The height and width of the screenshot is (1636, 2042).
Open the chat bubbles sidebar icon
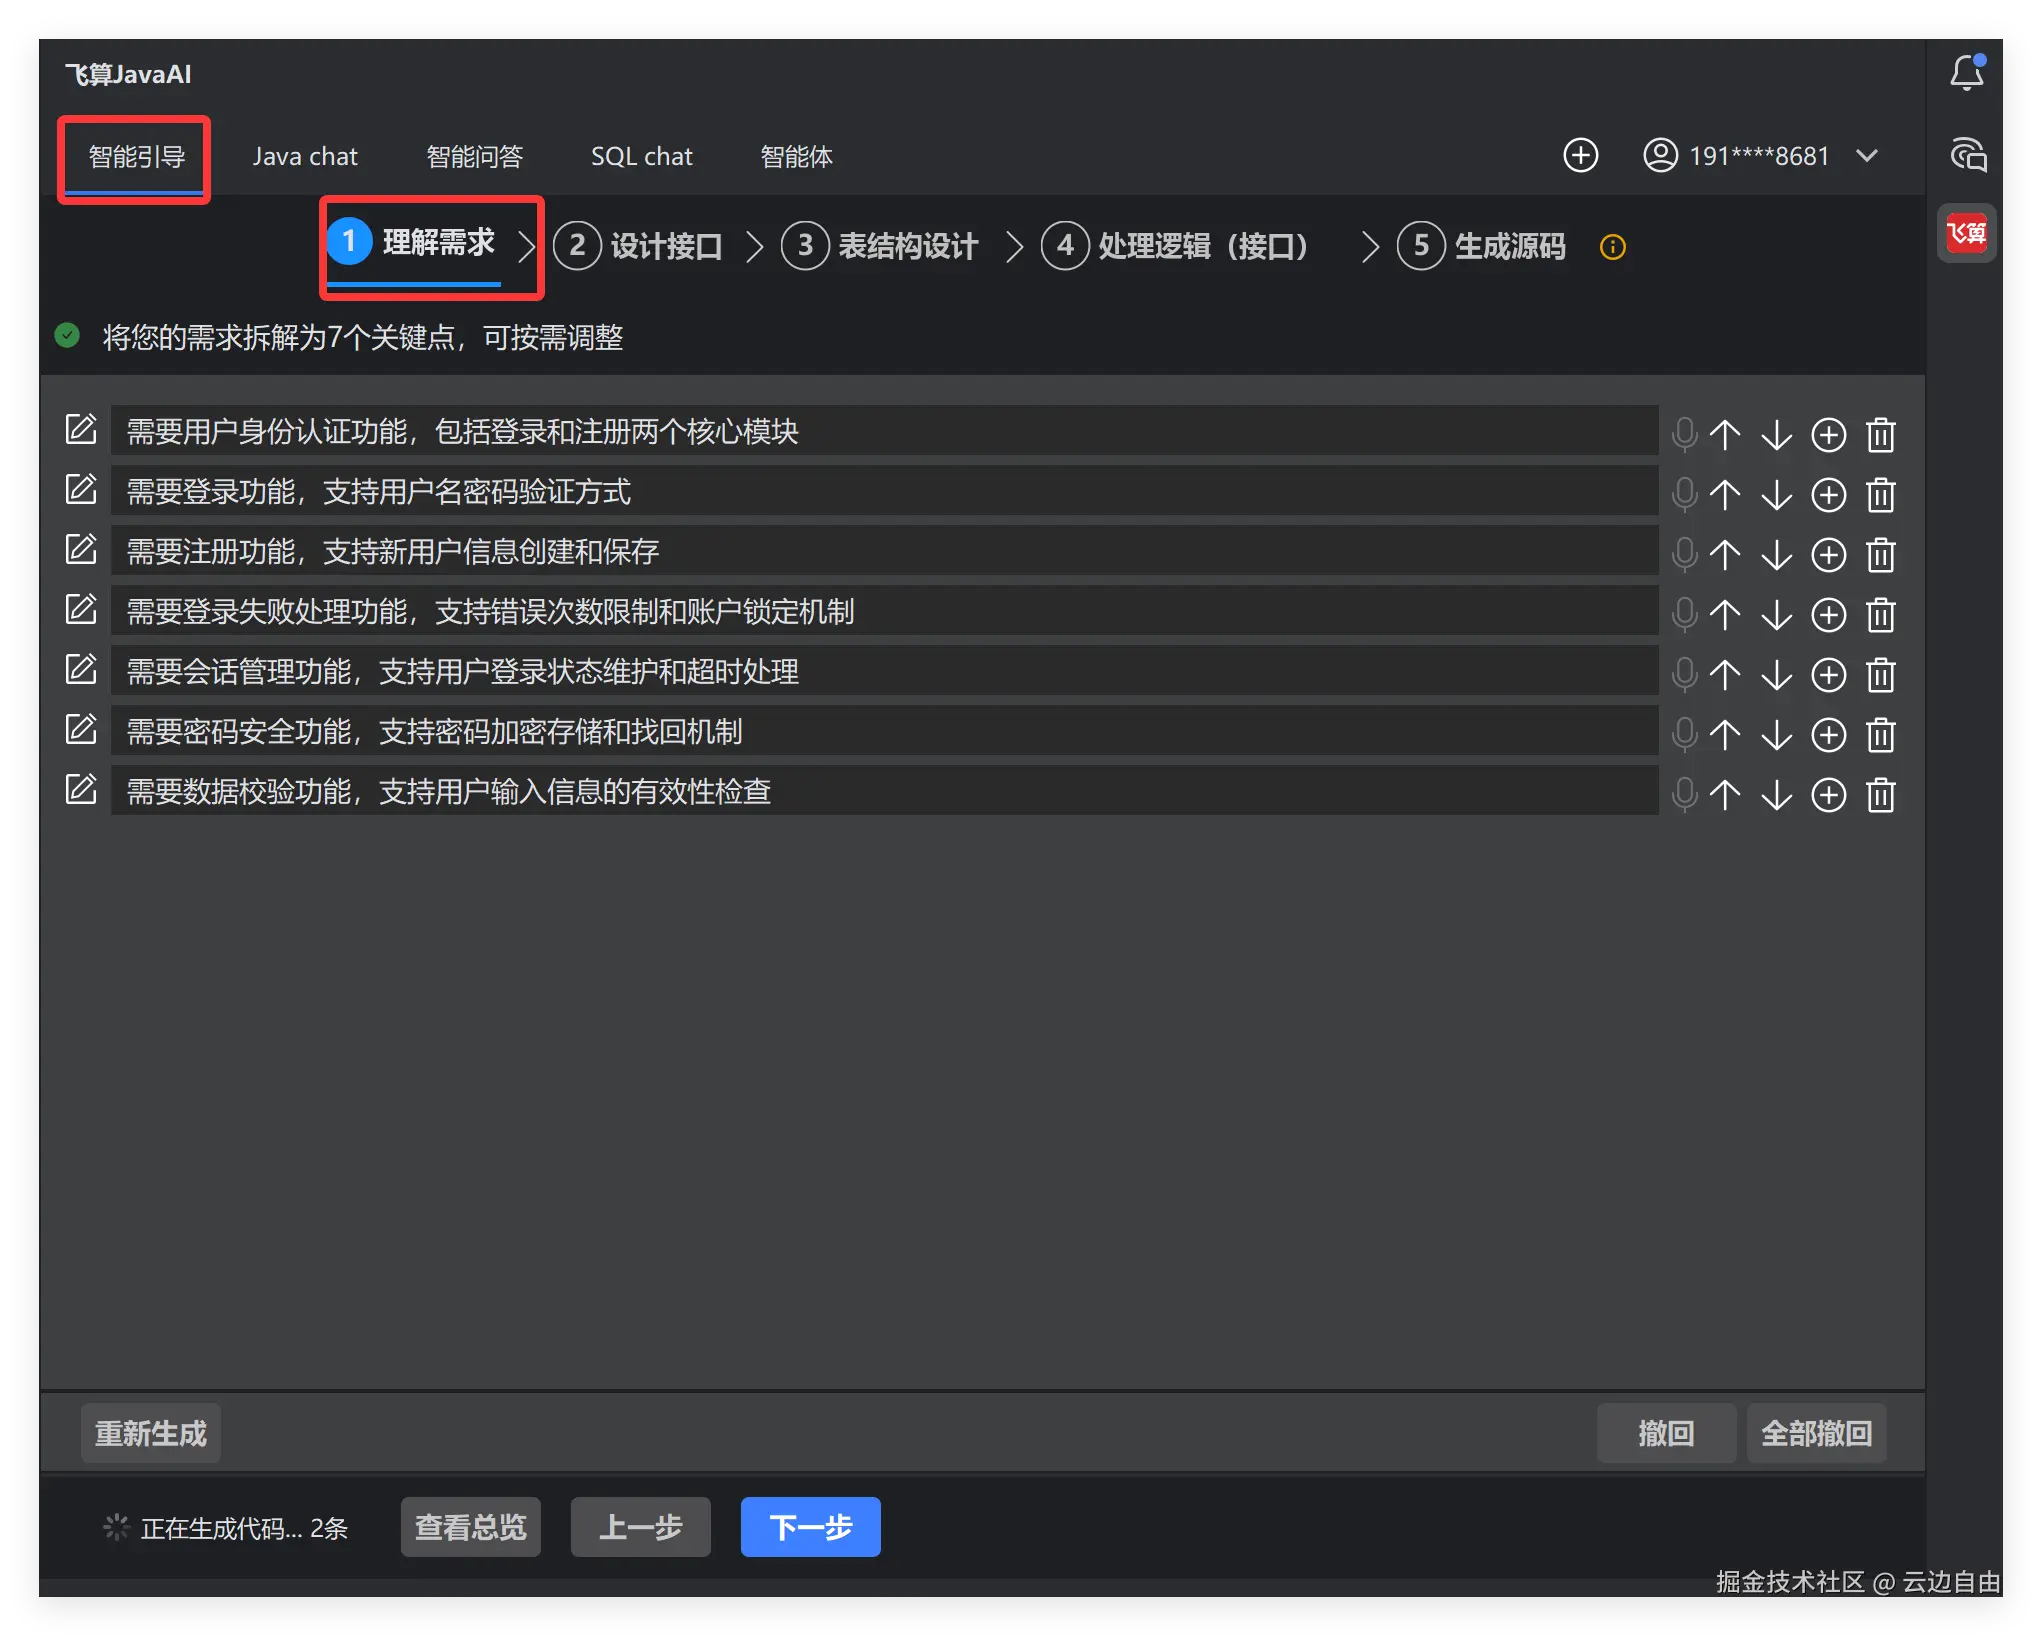[x=1968, y=155]
